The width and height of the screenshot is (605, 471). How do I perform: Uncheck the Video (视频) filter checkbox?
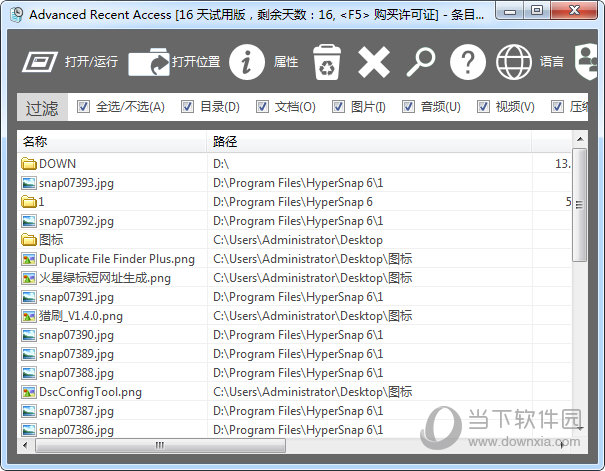point(483,106)
